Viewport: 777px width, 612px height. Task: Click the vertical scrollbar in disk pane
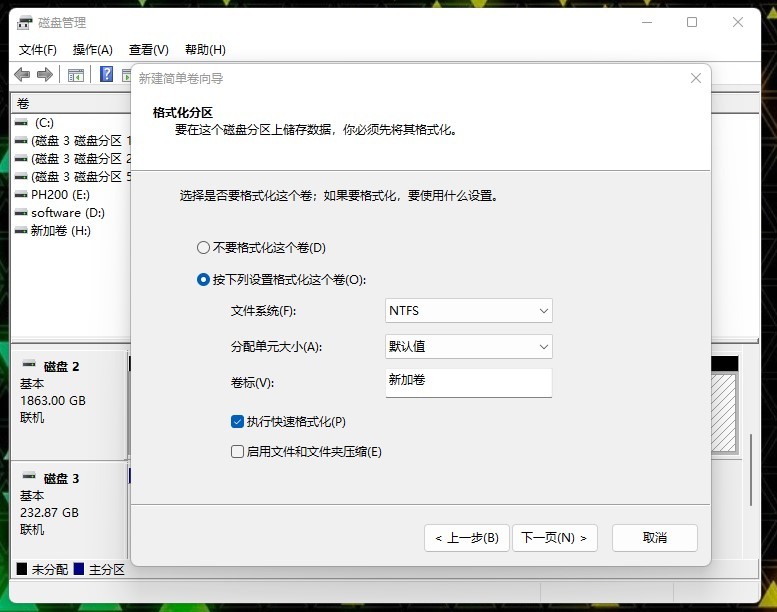(x=751, y=470)
